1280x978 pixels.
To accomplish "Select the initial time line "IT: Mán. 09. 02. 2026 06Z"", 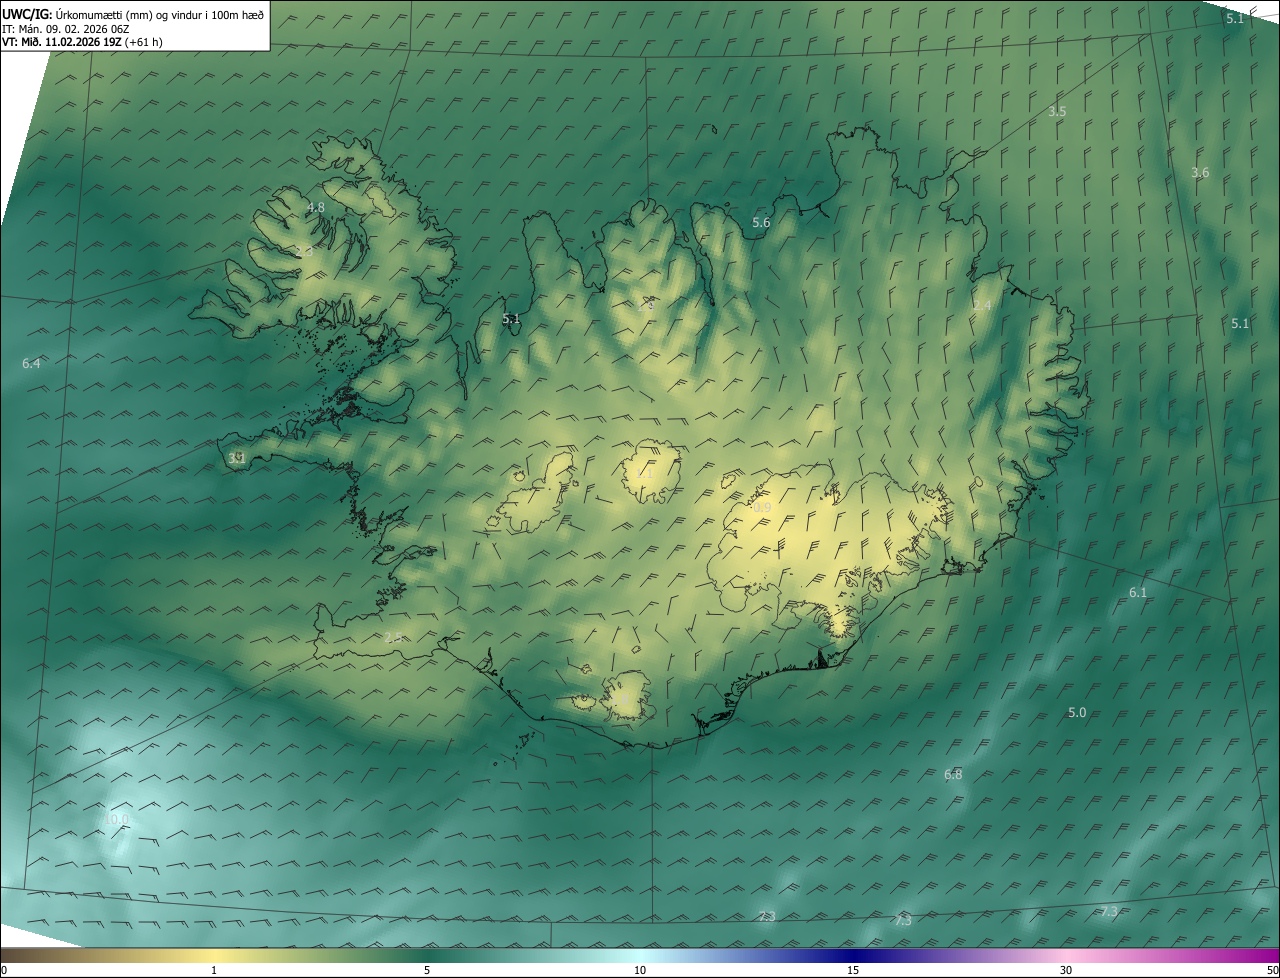I will (x=68, y=28).
